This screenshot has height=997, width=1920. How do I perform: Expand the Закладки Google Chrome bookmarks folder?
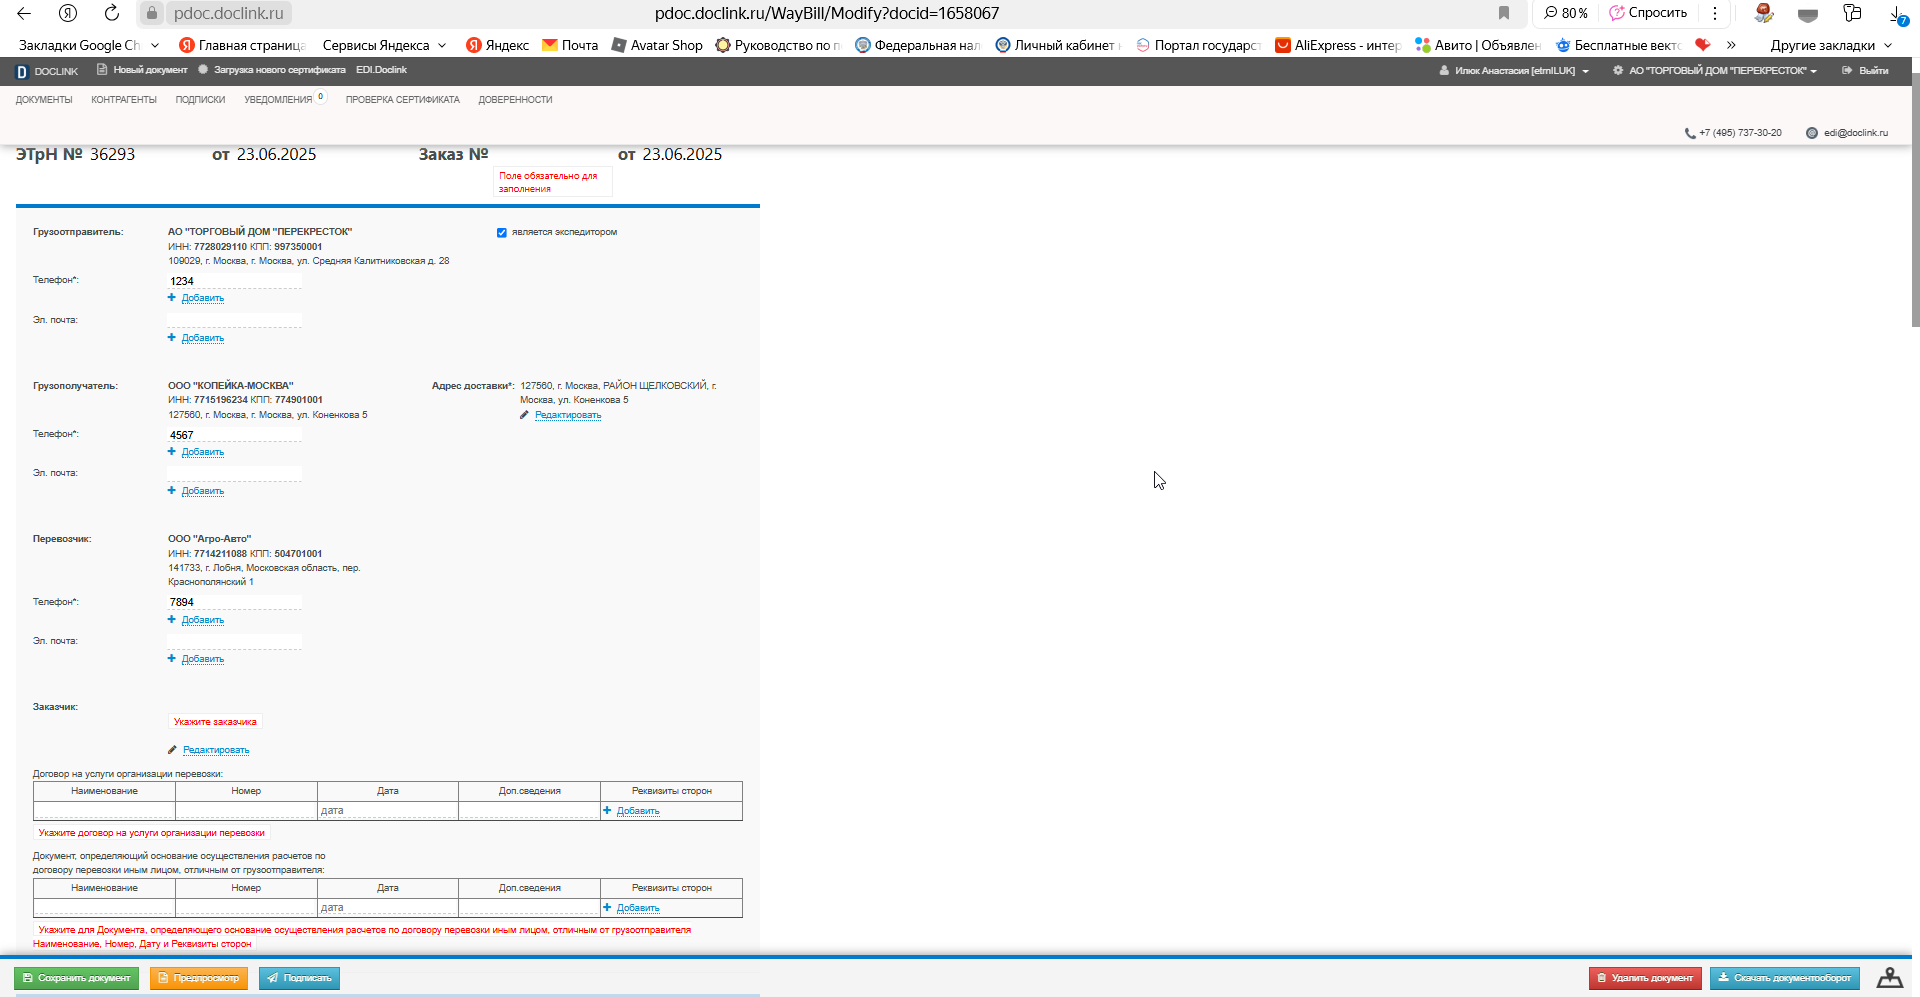(88, 45)
